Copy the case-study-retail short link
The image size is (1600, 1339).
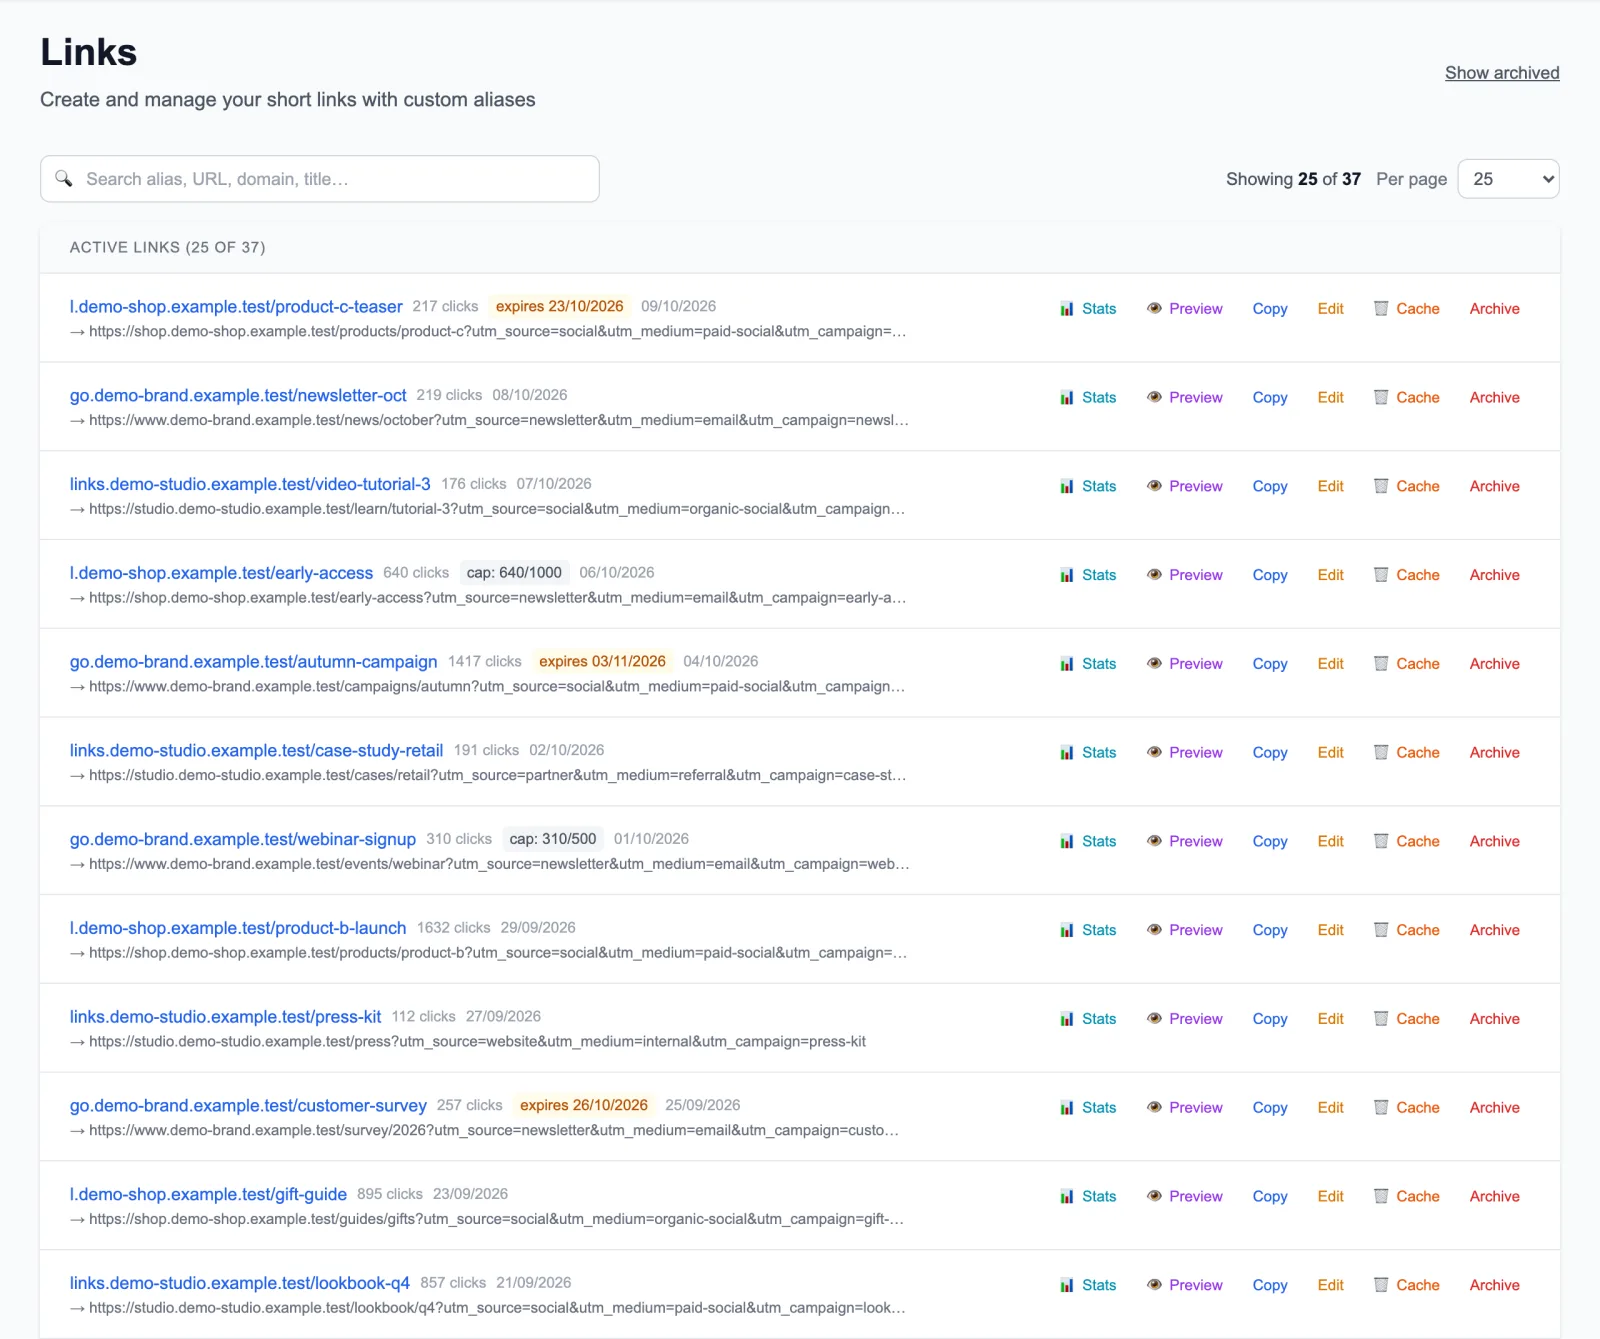(1270, 753)
